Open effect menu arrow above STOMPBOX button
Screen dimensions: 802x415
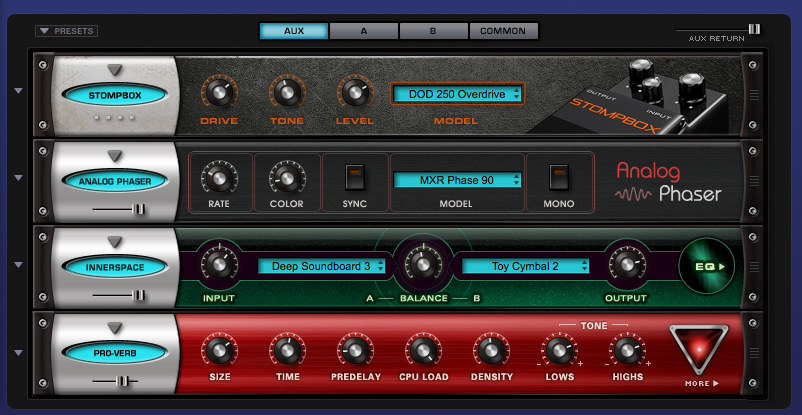[115, 70]
